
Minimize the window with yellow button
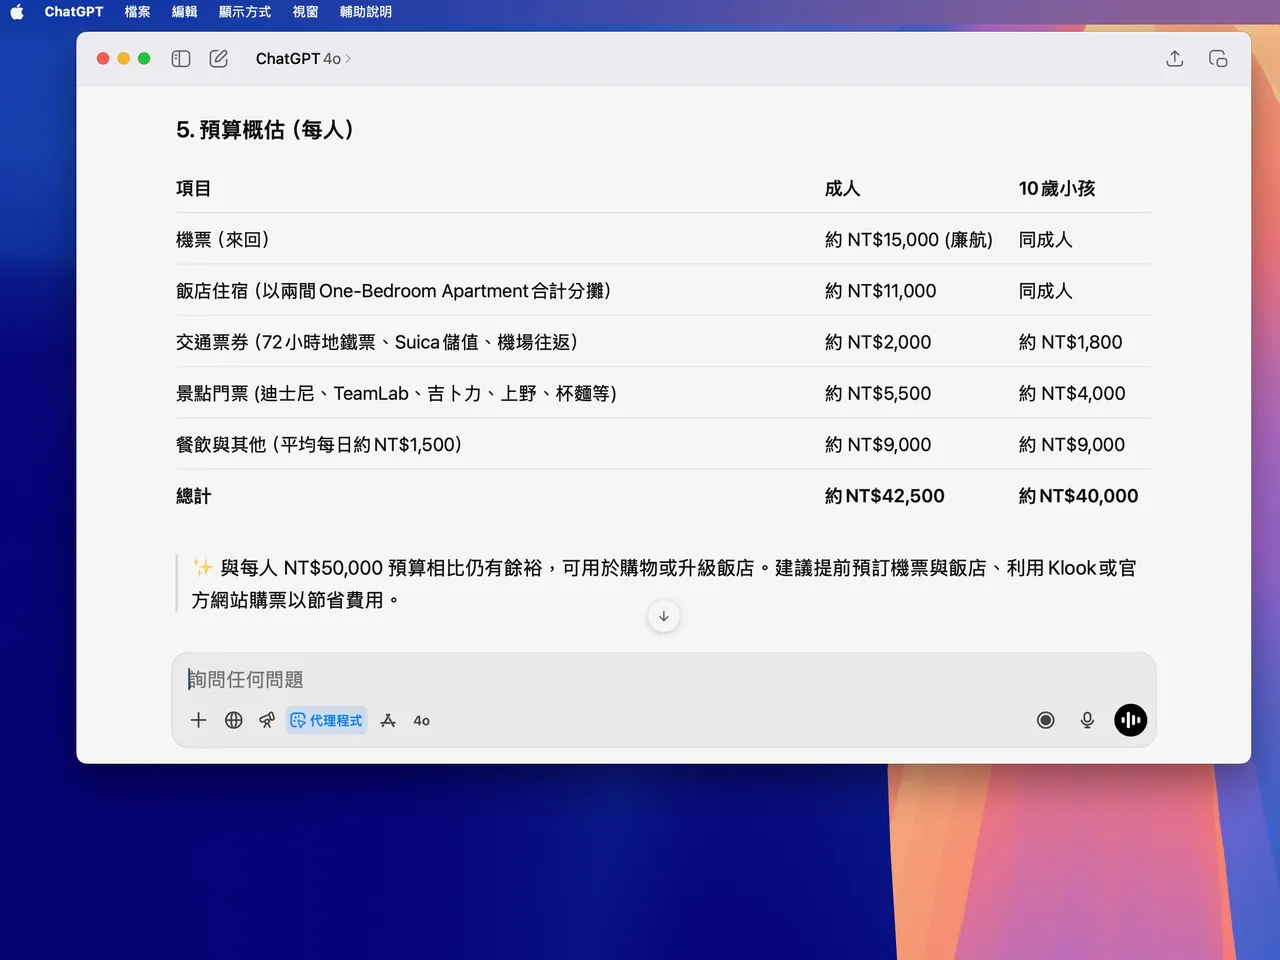point(124,59)
